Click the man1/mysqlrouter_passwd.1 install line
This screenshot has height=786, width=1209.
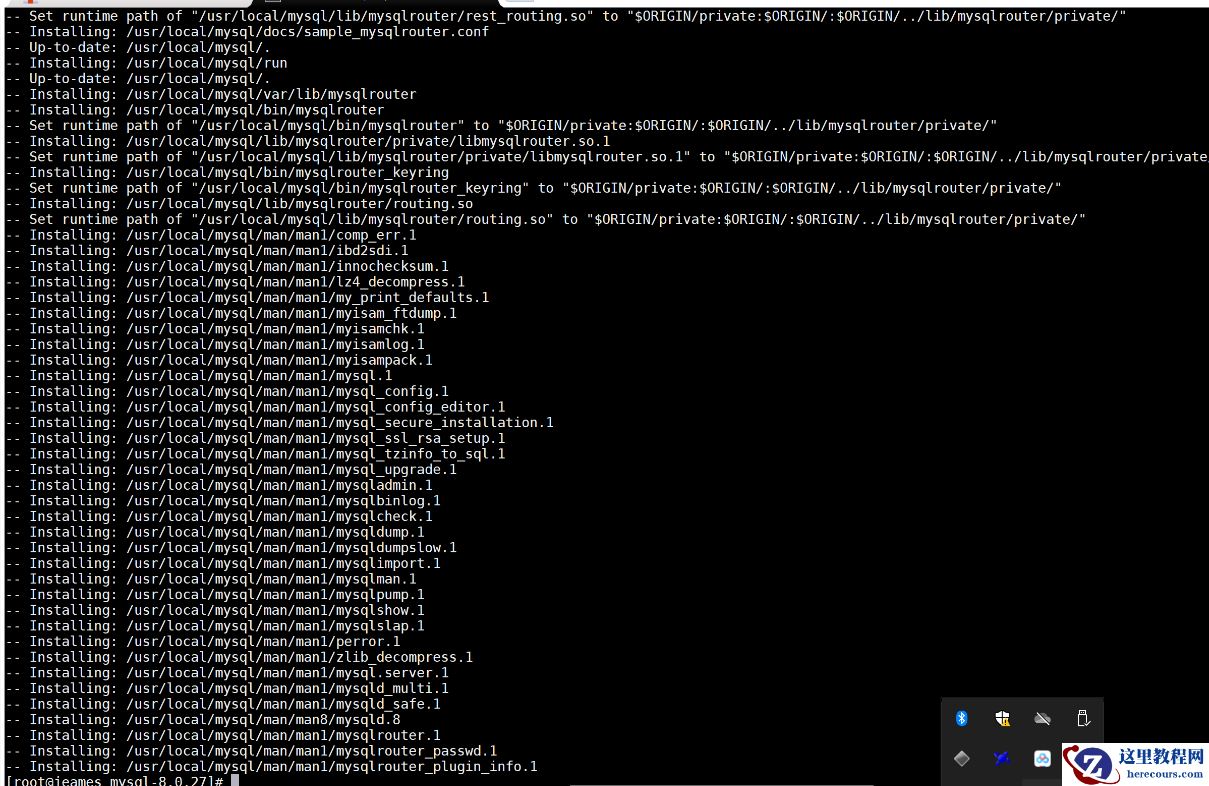tap(251, 751)
